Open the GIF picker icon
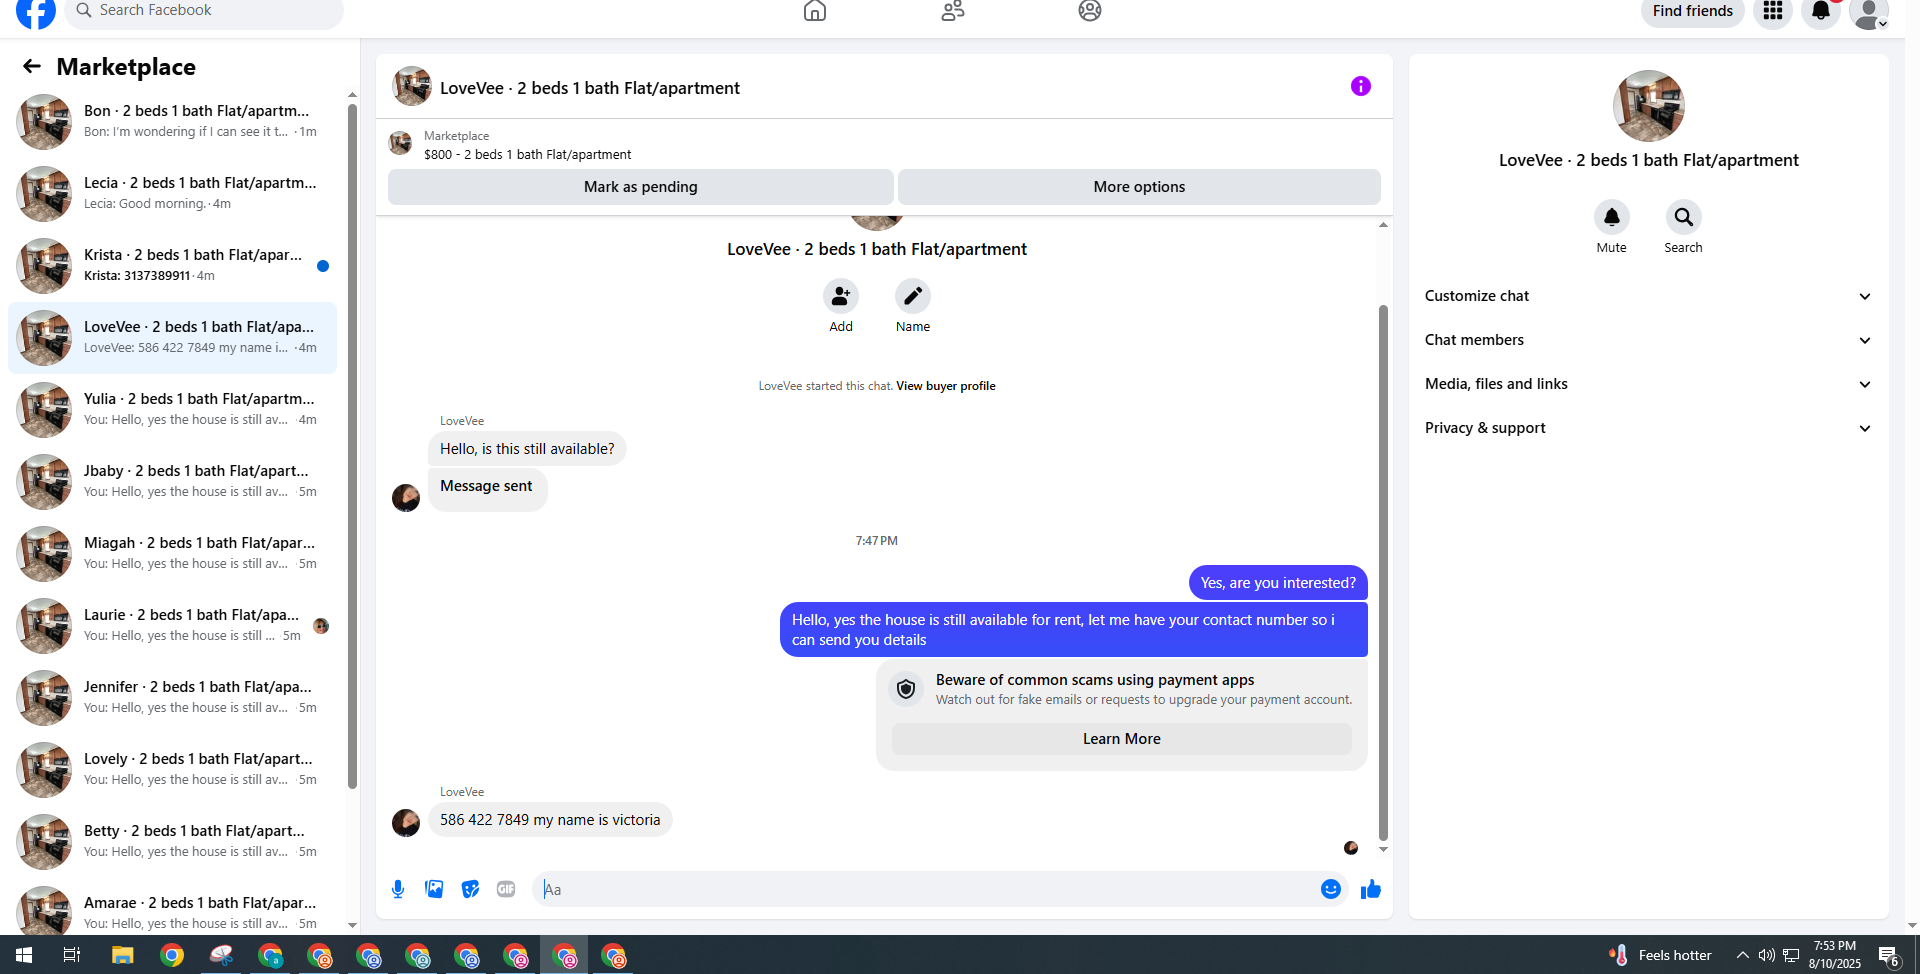Screen dimensions: 1920x974 (x=506, y=889)
